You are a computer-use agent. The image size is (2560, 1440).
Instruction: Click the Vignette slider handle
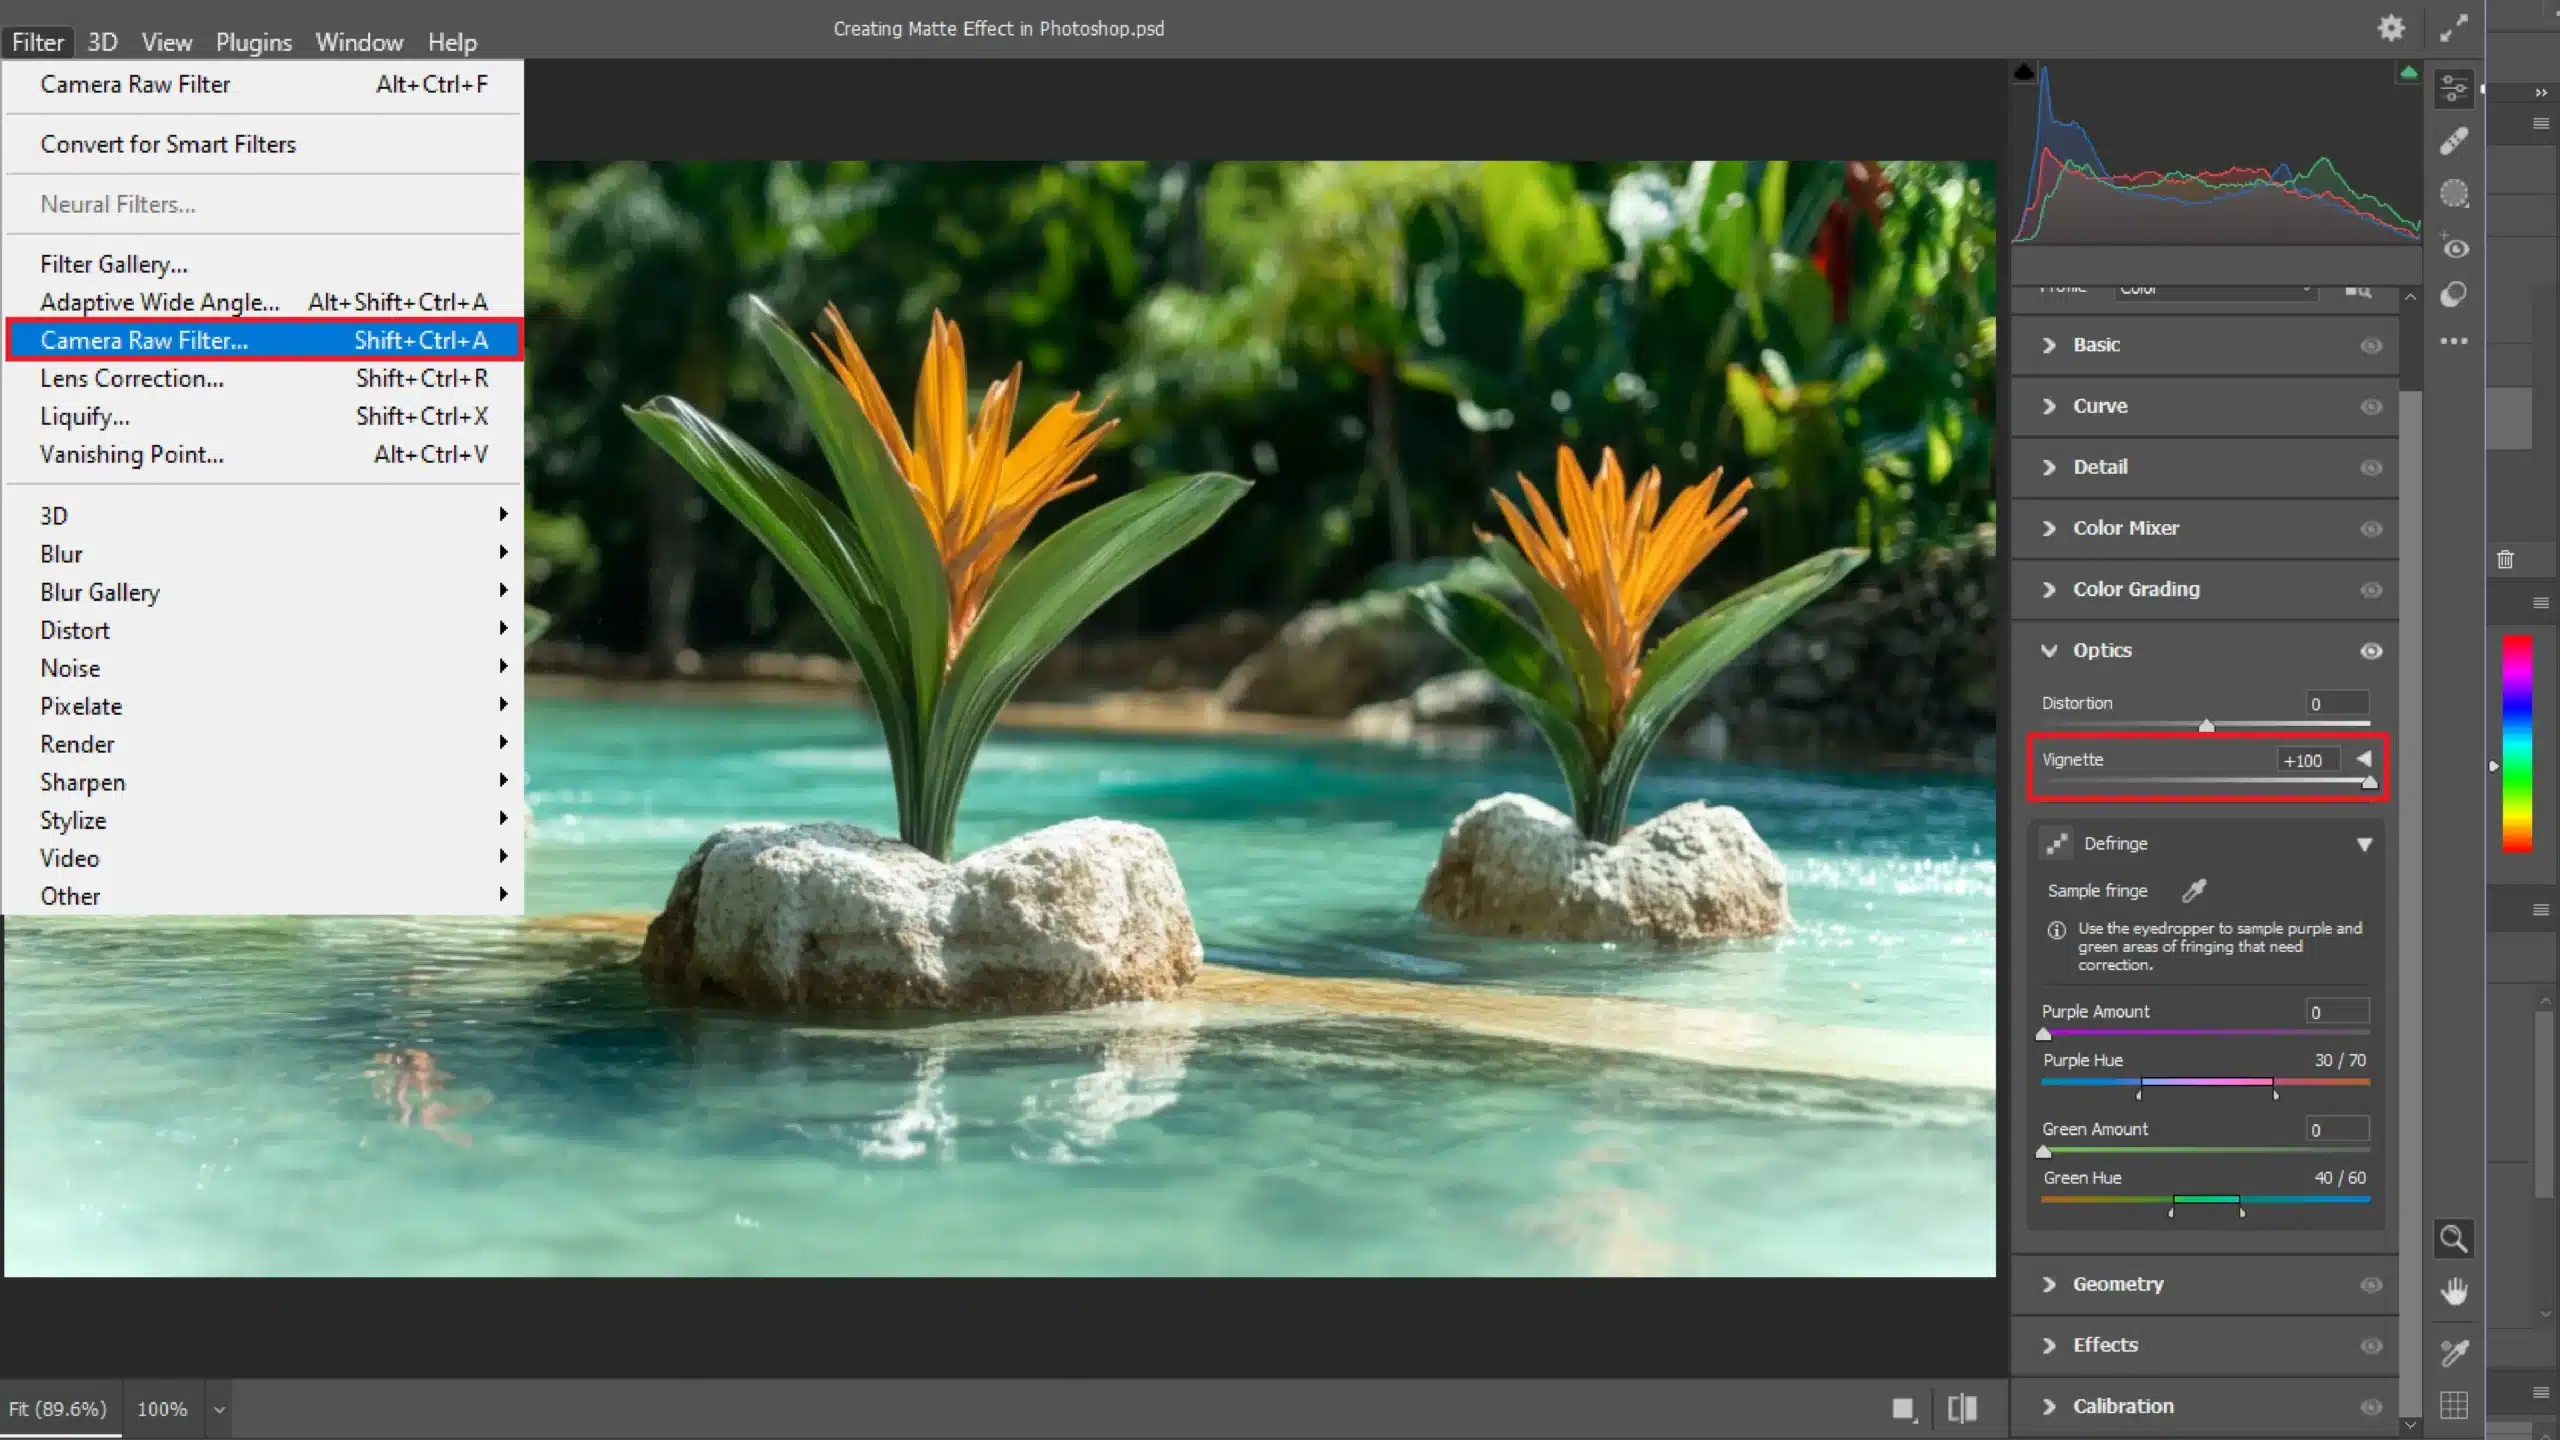click(x=2369, y=783)
